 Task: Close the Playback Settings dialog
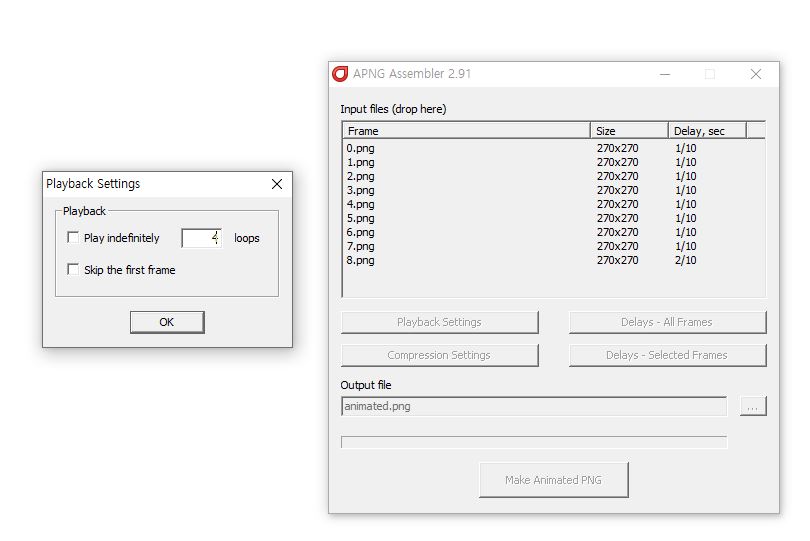(x=277, y=184)
